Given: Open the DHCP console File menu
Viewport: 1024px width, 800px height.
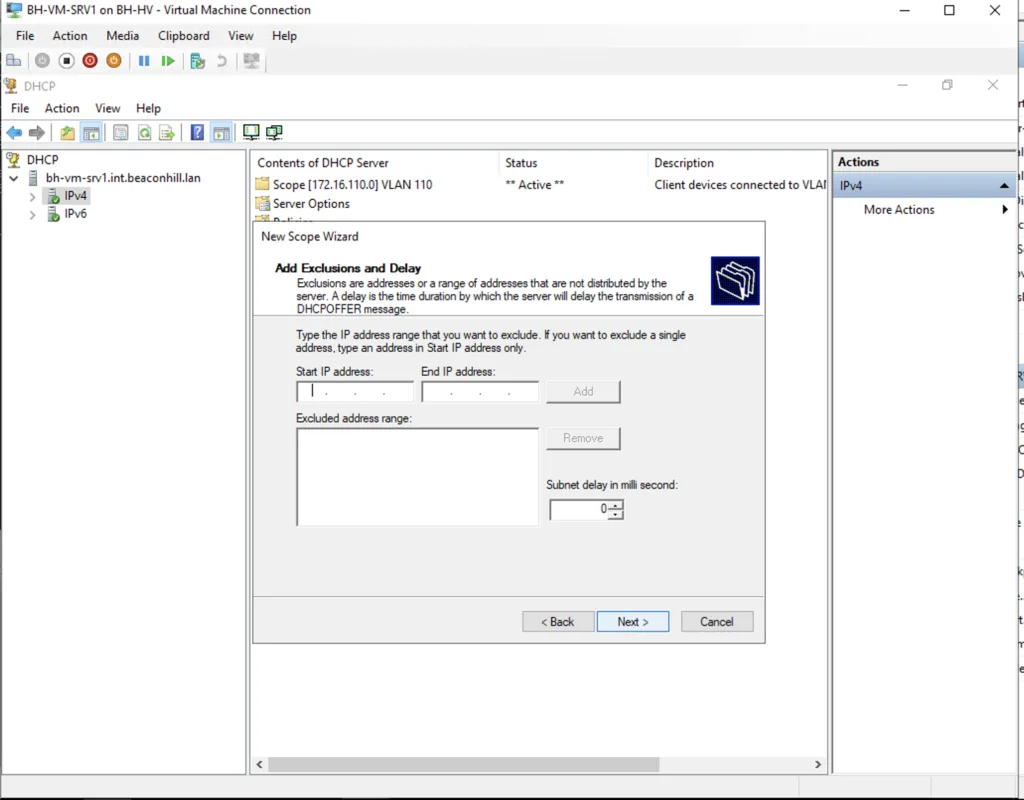Looking at the screenshot, I should [20, 108].
